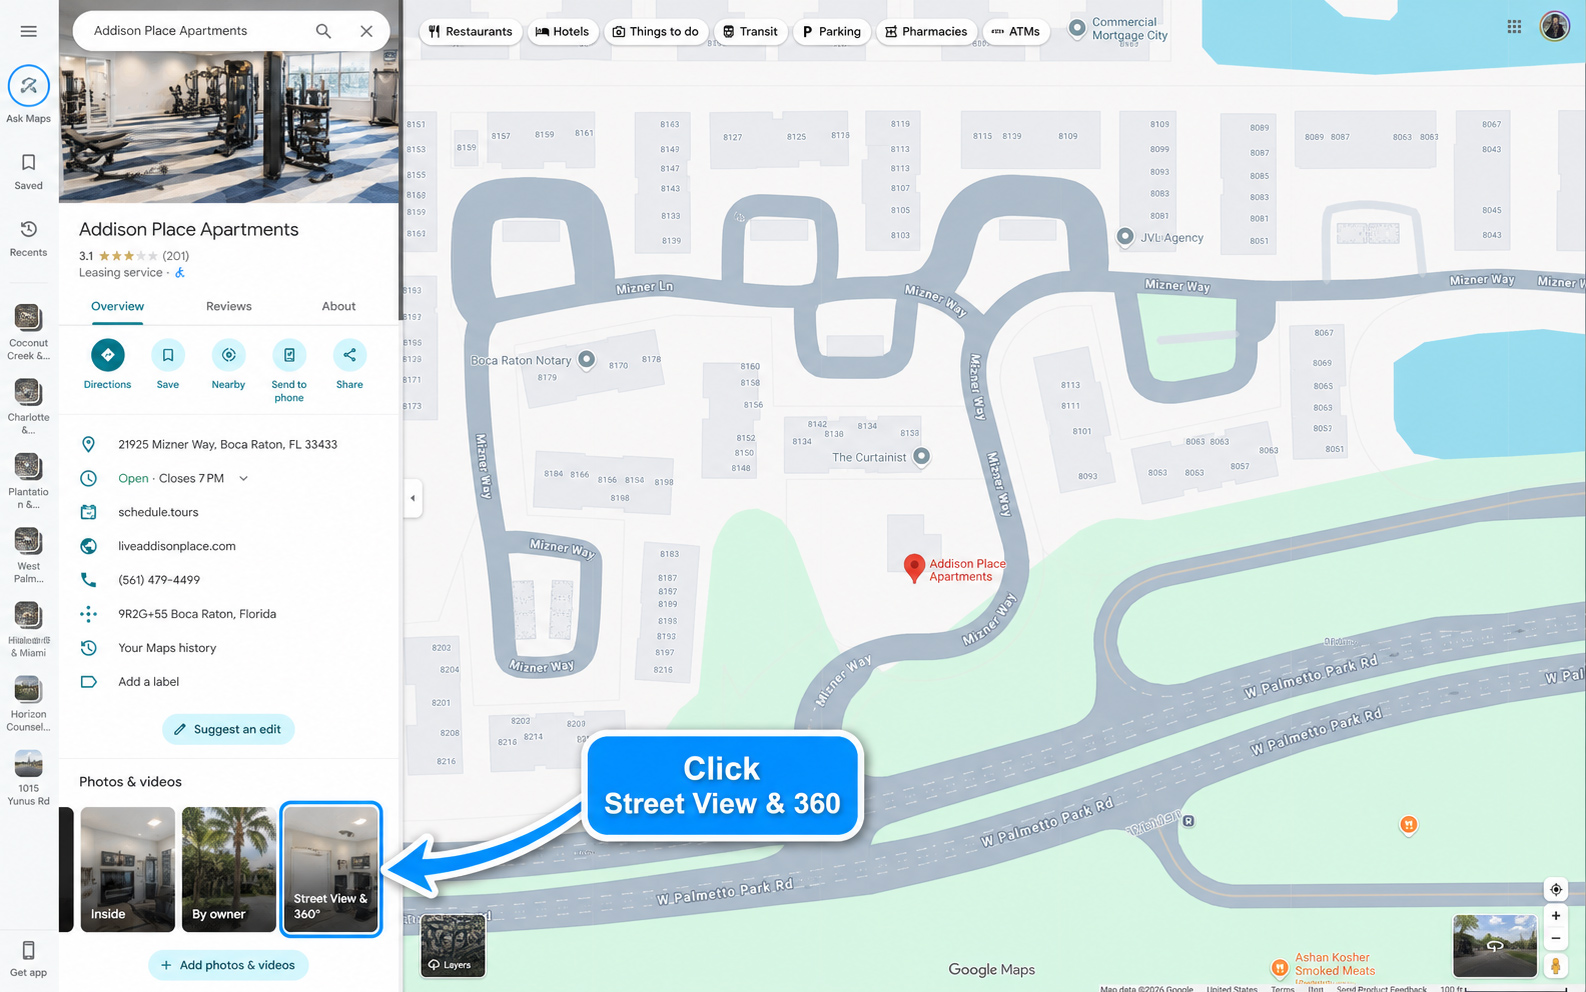Screen dimensions: 1586x992
Task: Filter by ATMs chip
Action: (x=1016, y=32)
